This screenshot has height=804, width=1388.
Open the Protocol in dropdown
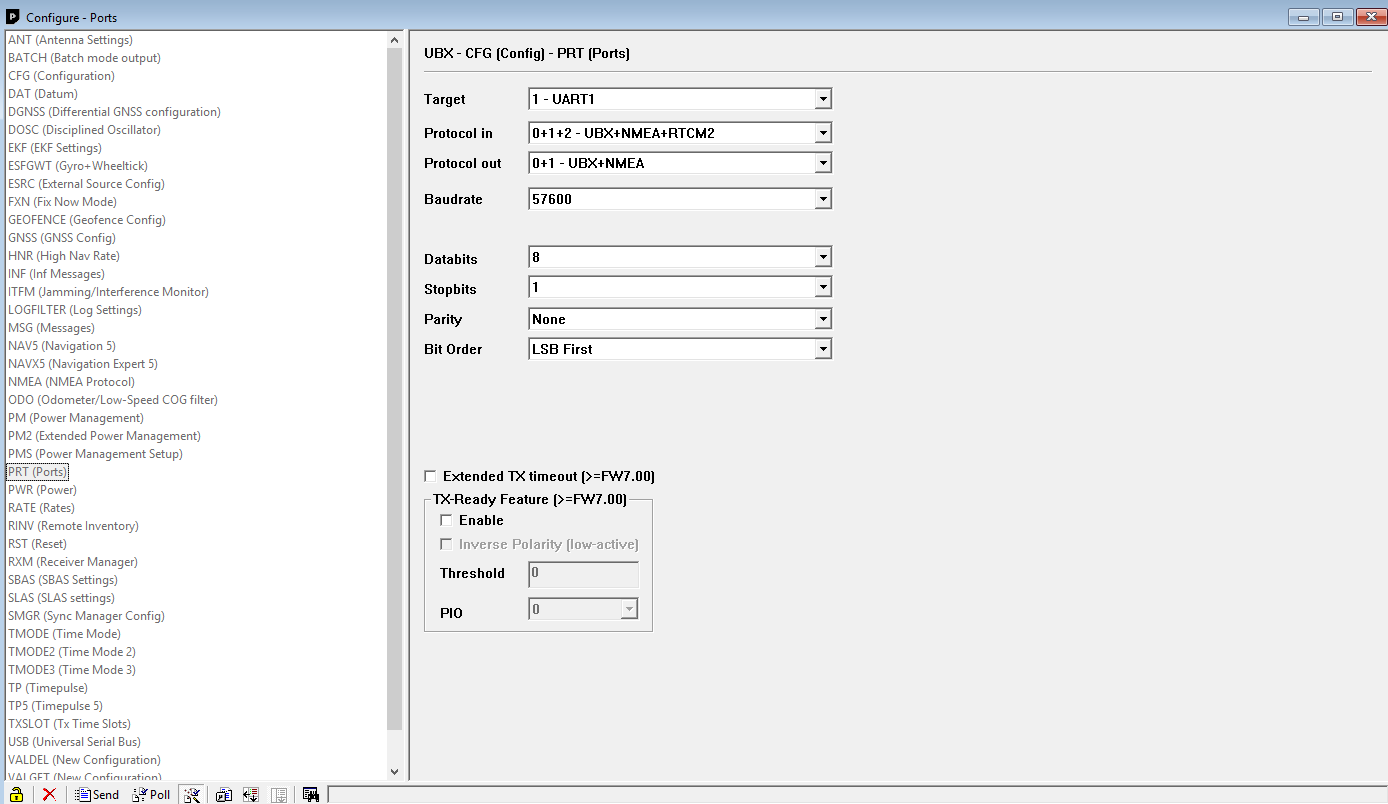(822, 133)
